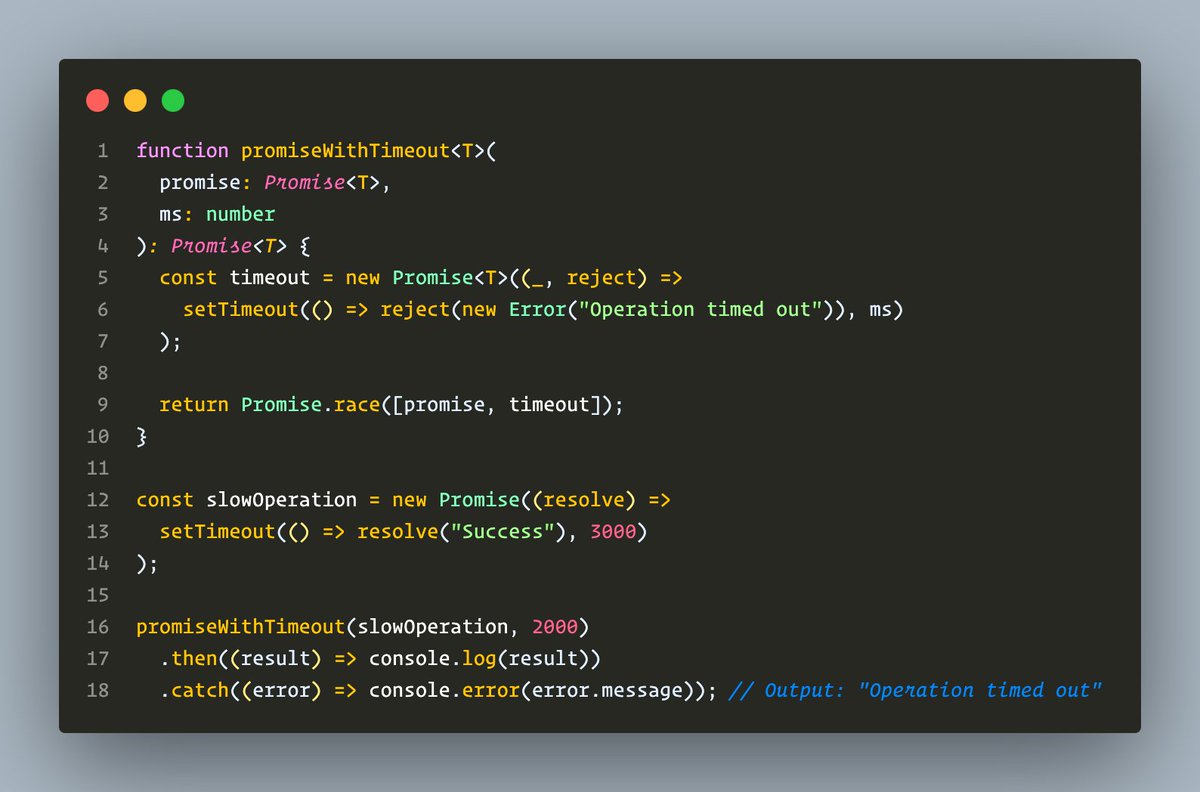Click the number 3000 on line 13
The height and width of the screenshot is (792, 1200).
coord(614,532)
